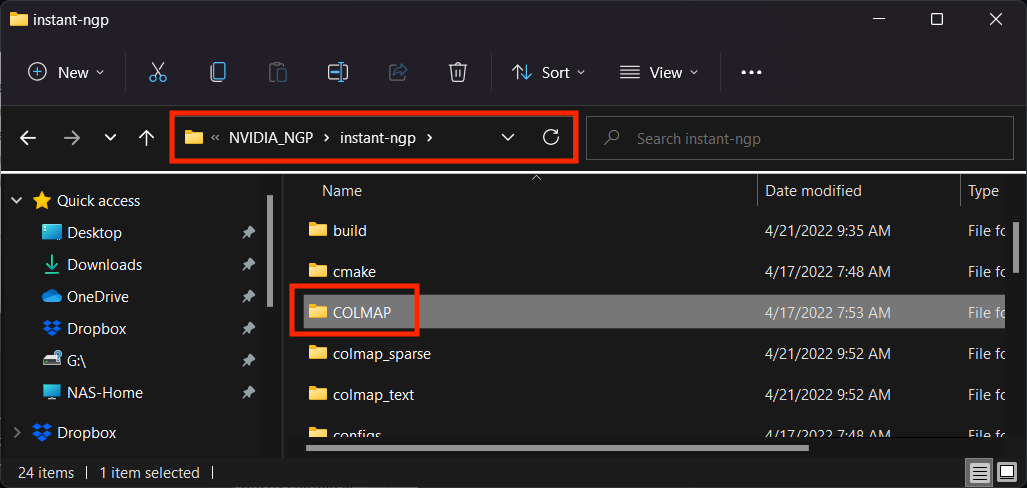Click instant-ngp breadcrumb segment
Image resolution: width=1027 pixels, height=488 pixels.
[x=378, y=138]
